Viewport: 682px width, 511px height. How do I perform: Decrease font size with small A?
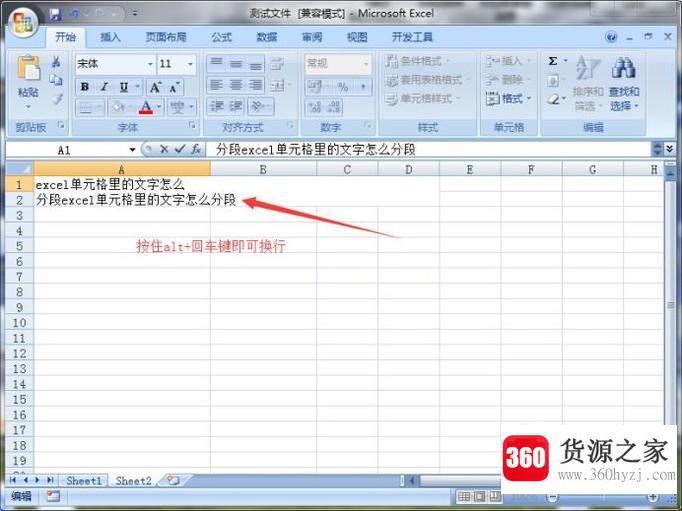(x=174, y=87)
